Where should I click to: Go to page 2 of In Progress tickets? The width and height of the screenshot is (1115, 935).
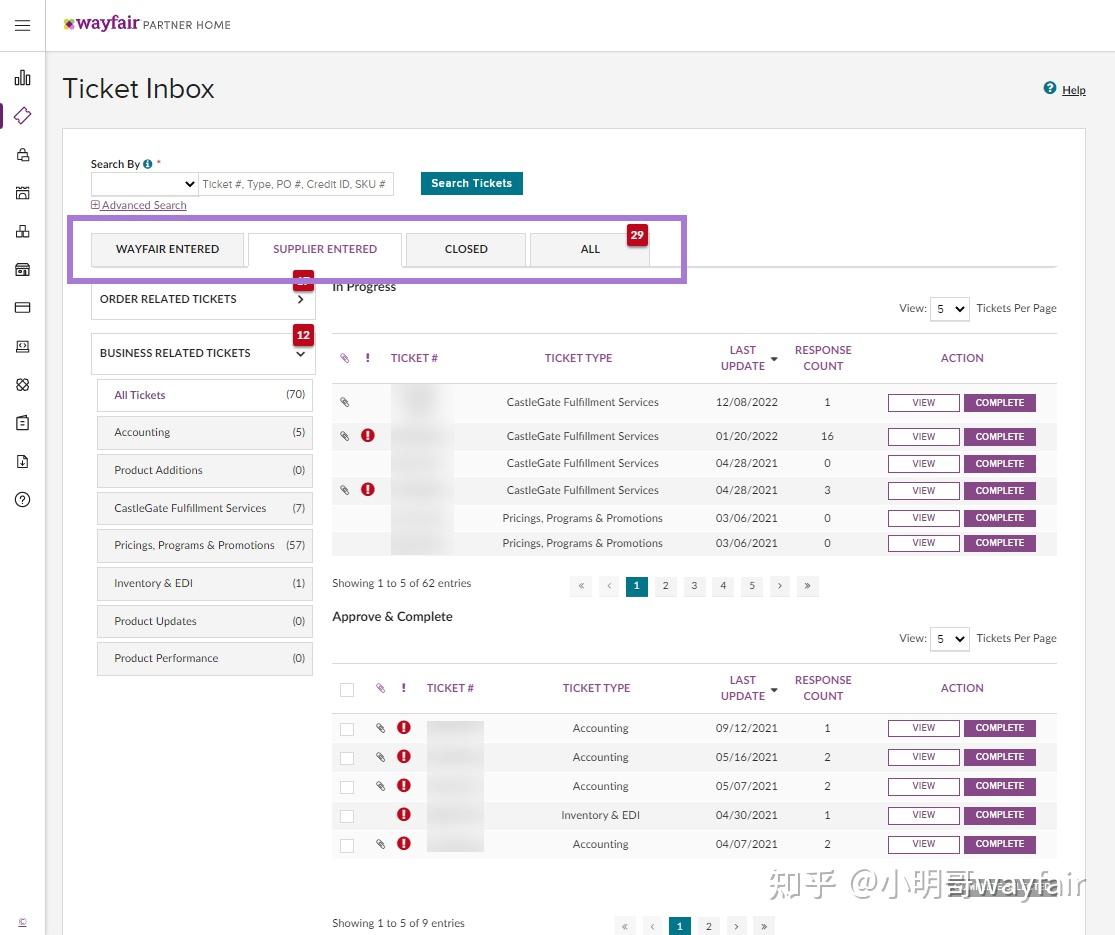665,586
